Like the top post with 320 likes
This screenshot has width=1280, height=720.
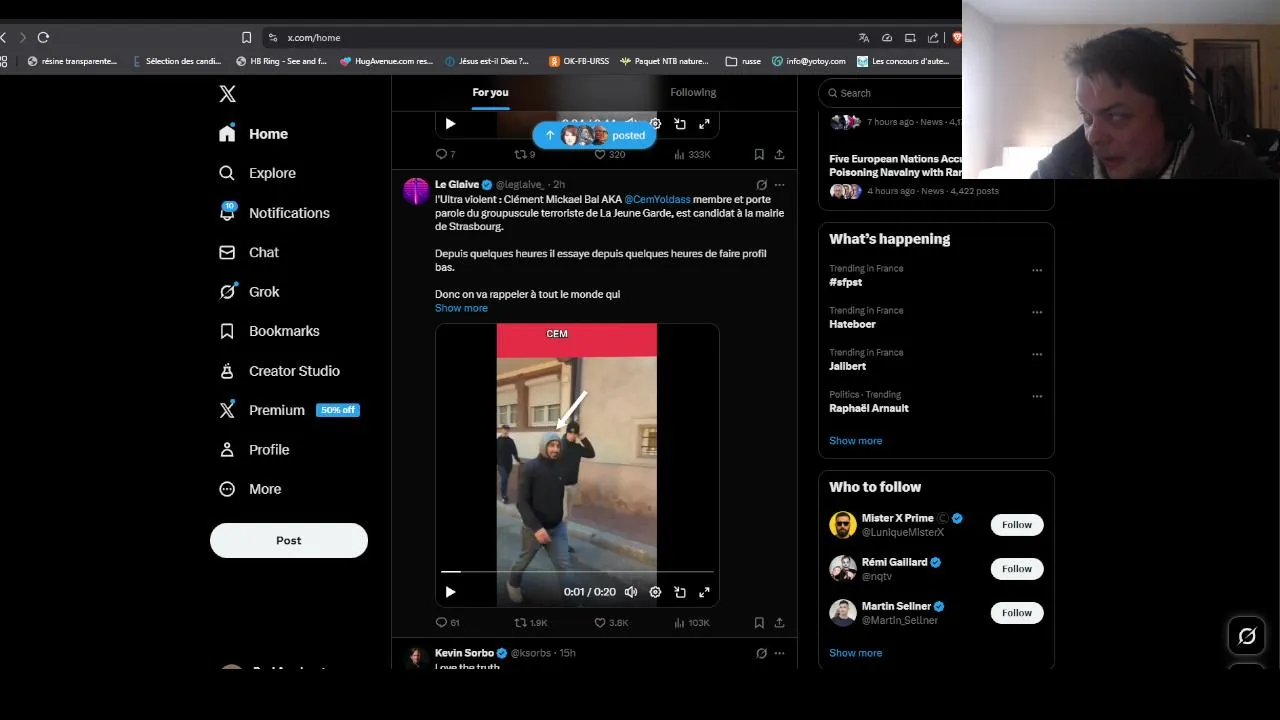point(609,154)
